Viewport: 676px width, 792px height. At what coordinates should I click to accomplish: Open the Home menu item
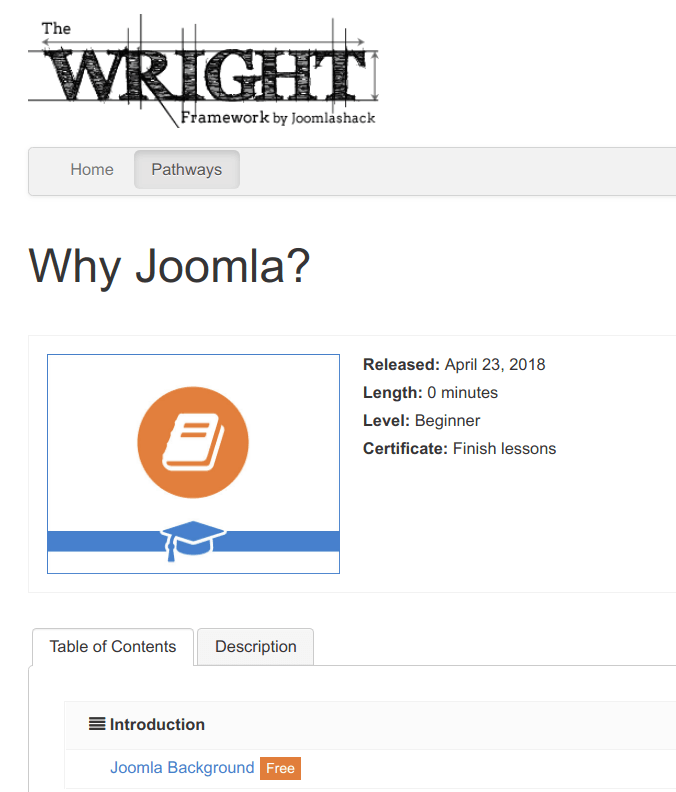[x=92, y=170]
